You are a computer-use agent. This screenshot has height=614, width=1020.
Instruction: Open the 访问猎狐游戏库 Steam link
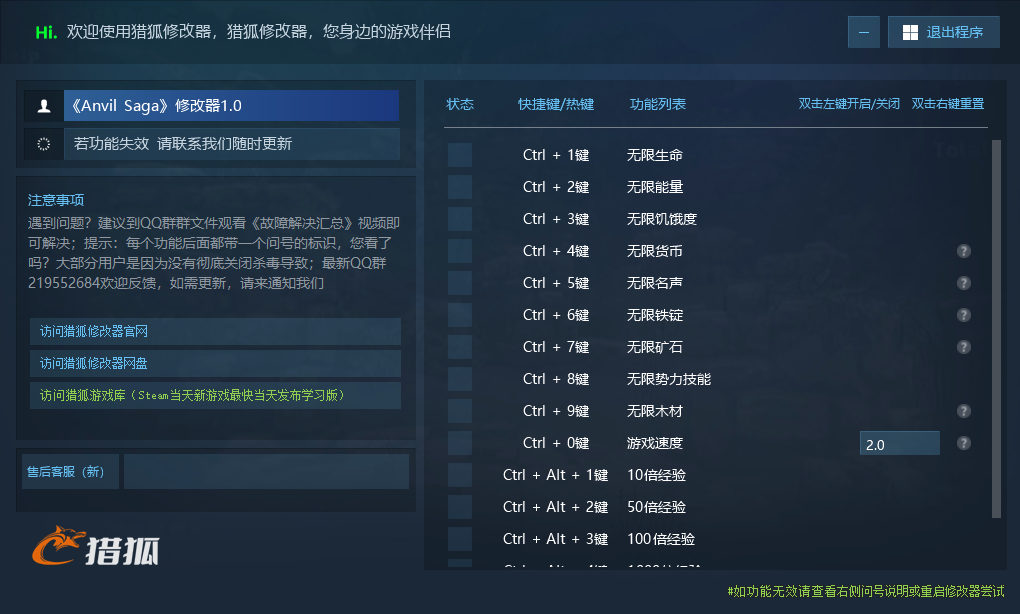click(215, 395)
